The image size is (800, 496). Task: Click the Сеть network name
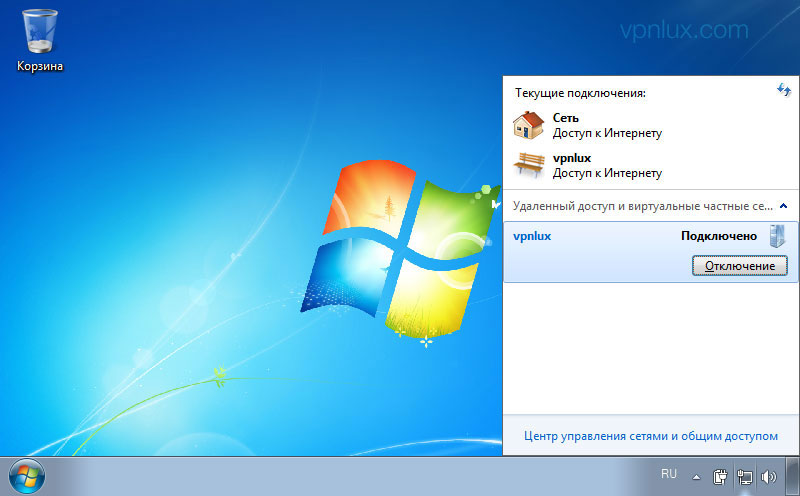565,118
